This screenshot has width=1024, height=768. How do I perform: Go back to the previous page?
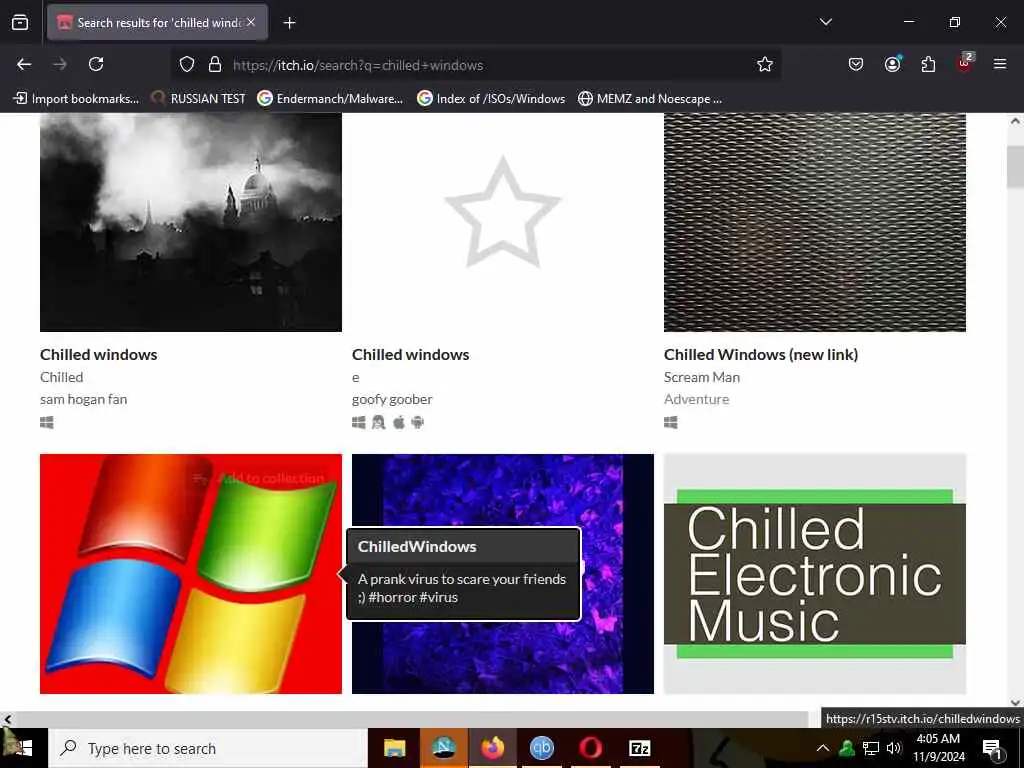24,64
